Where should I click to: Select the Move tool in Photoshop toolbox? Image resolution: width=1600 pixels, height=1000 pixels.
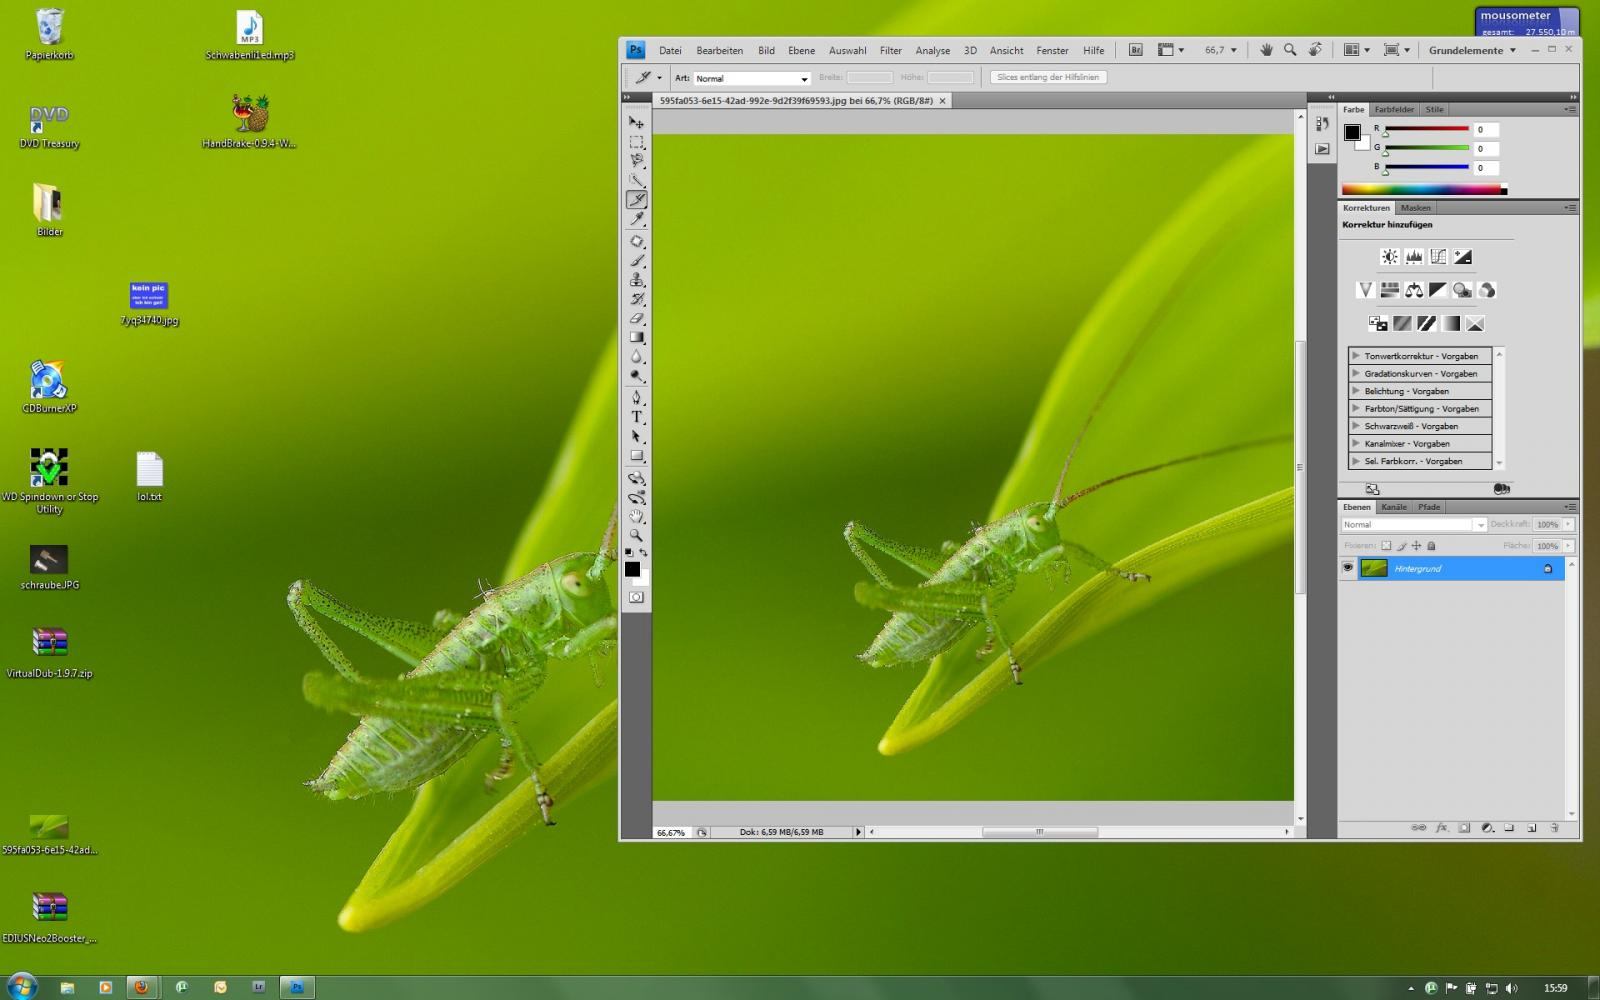pyautogui.click(x=636, y=122)
